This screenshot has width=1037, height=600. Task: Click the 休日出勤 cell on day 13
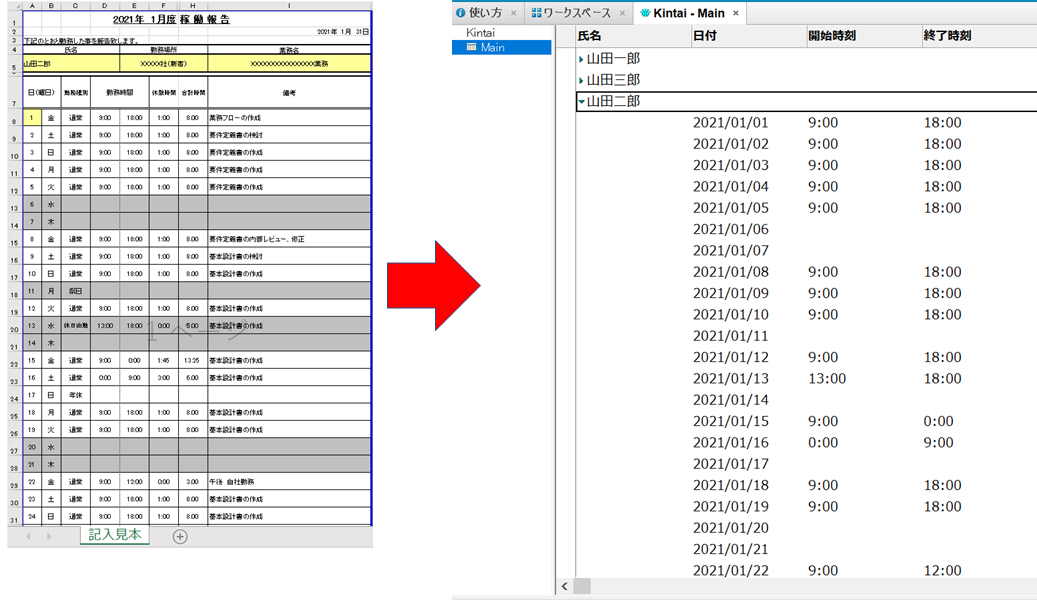pos(75,325)
